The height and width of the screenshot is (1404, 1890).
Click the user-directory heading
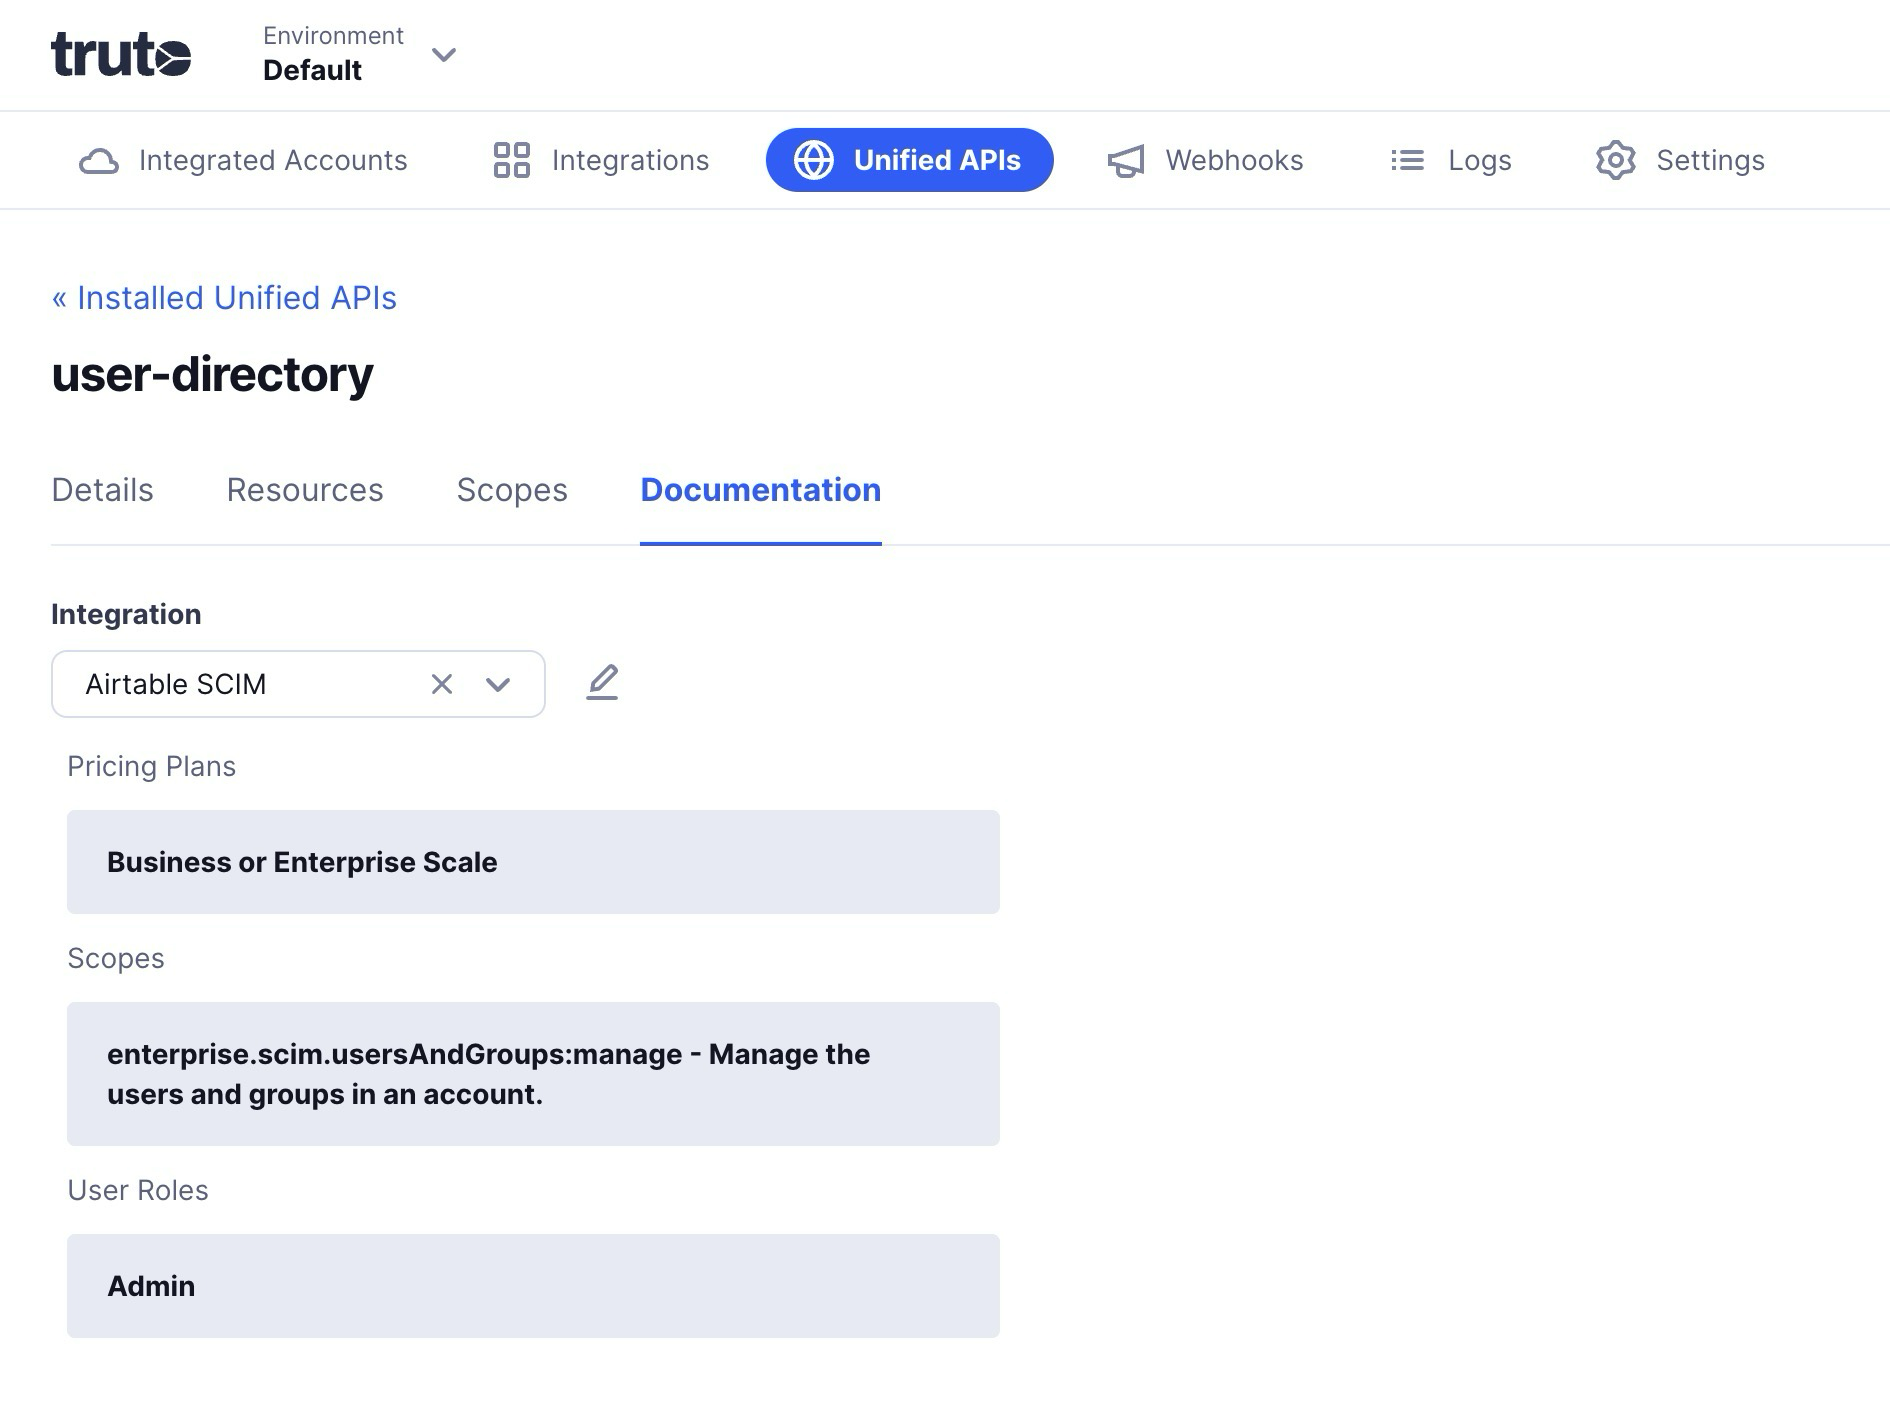pos(212,375)
